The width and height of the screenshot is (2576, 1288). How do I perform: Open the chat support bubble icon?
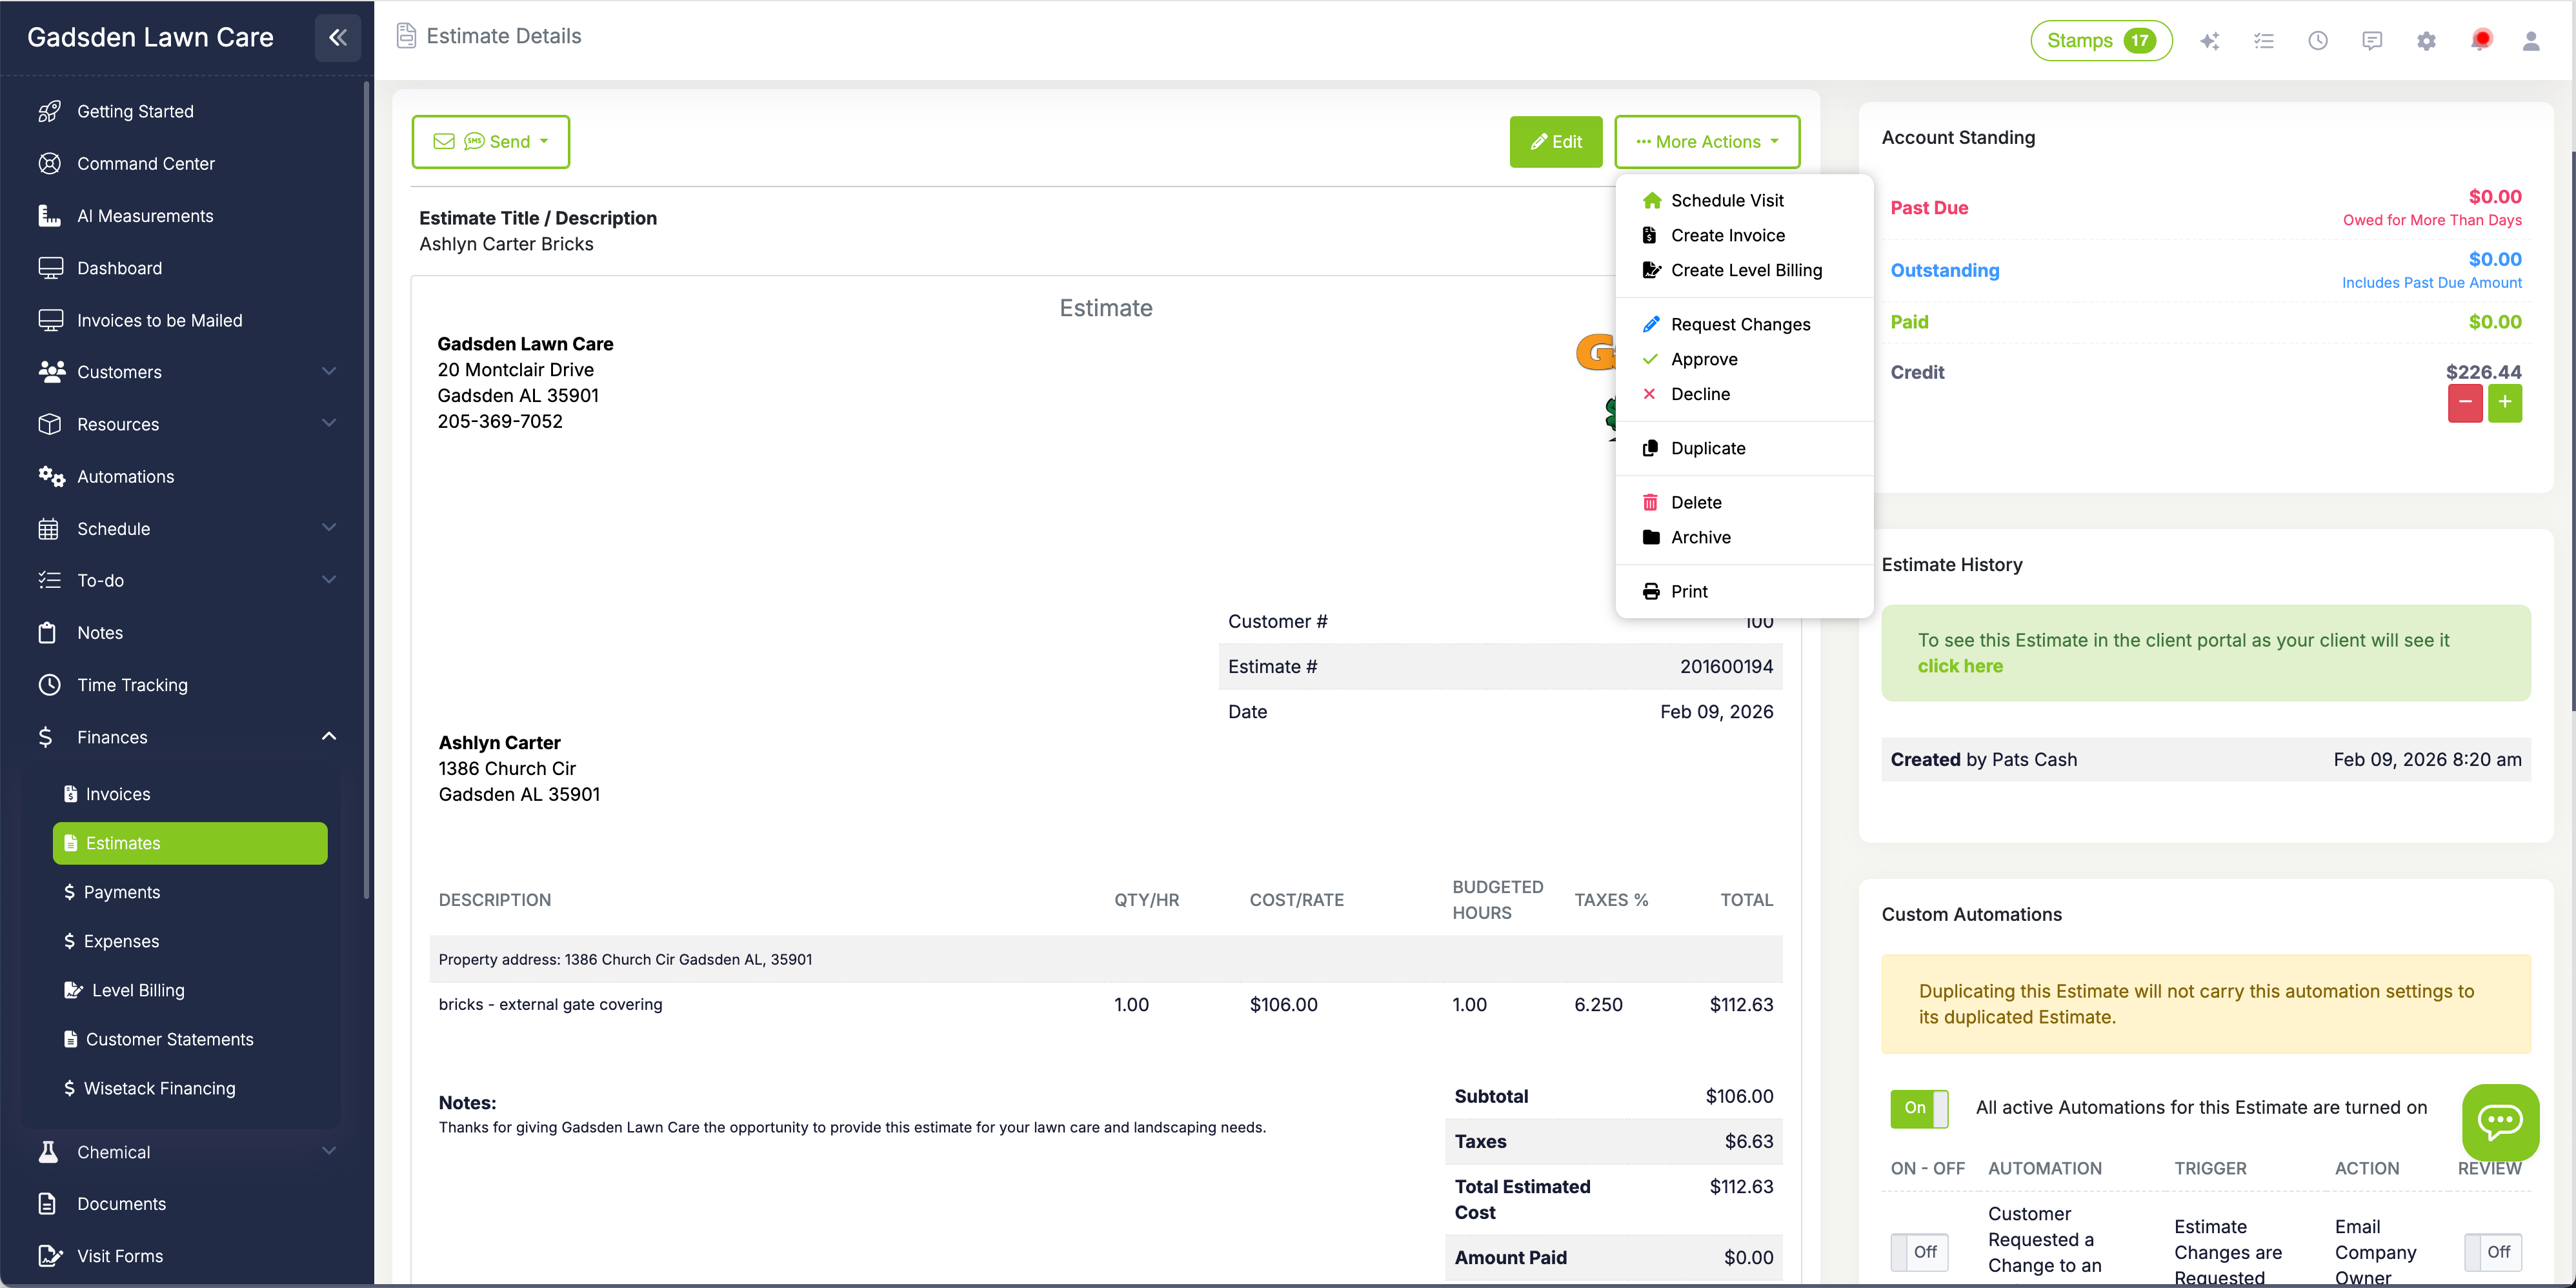[x=2500, y=1122]
